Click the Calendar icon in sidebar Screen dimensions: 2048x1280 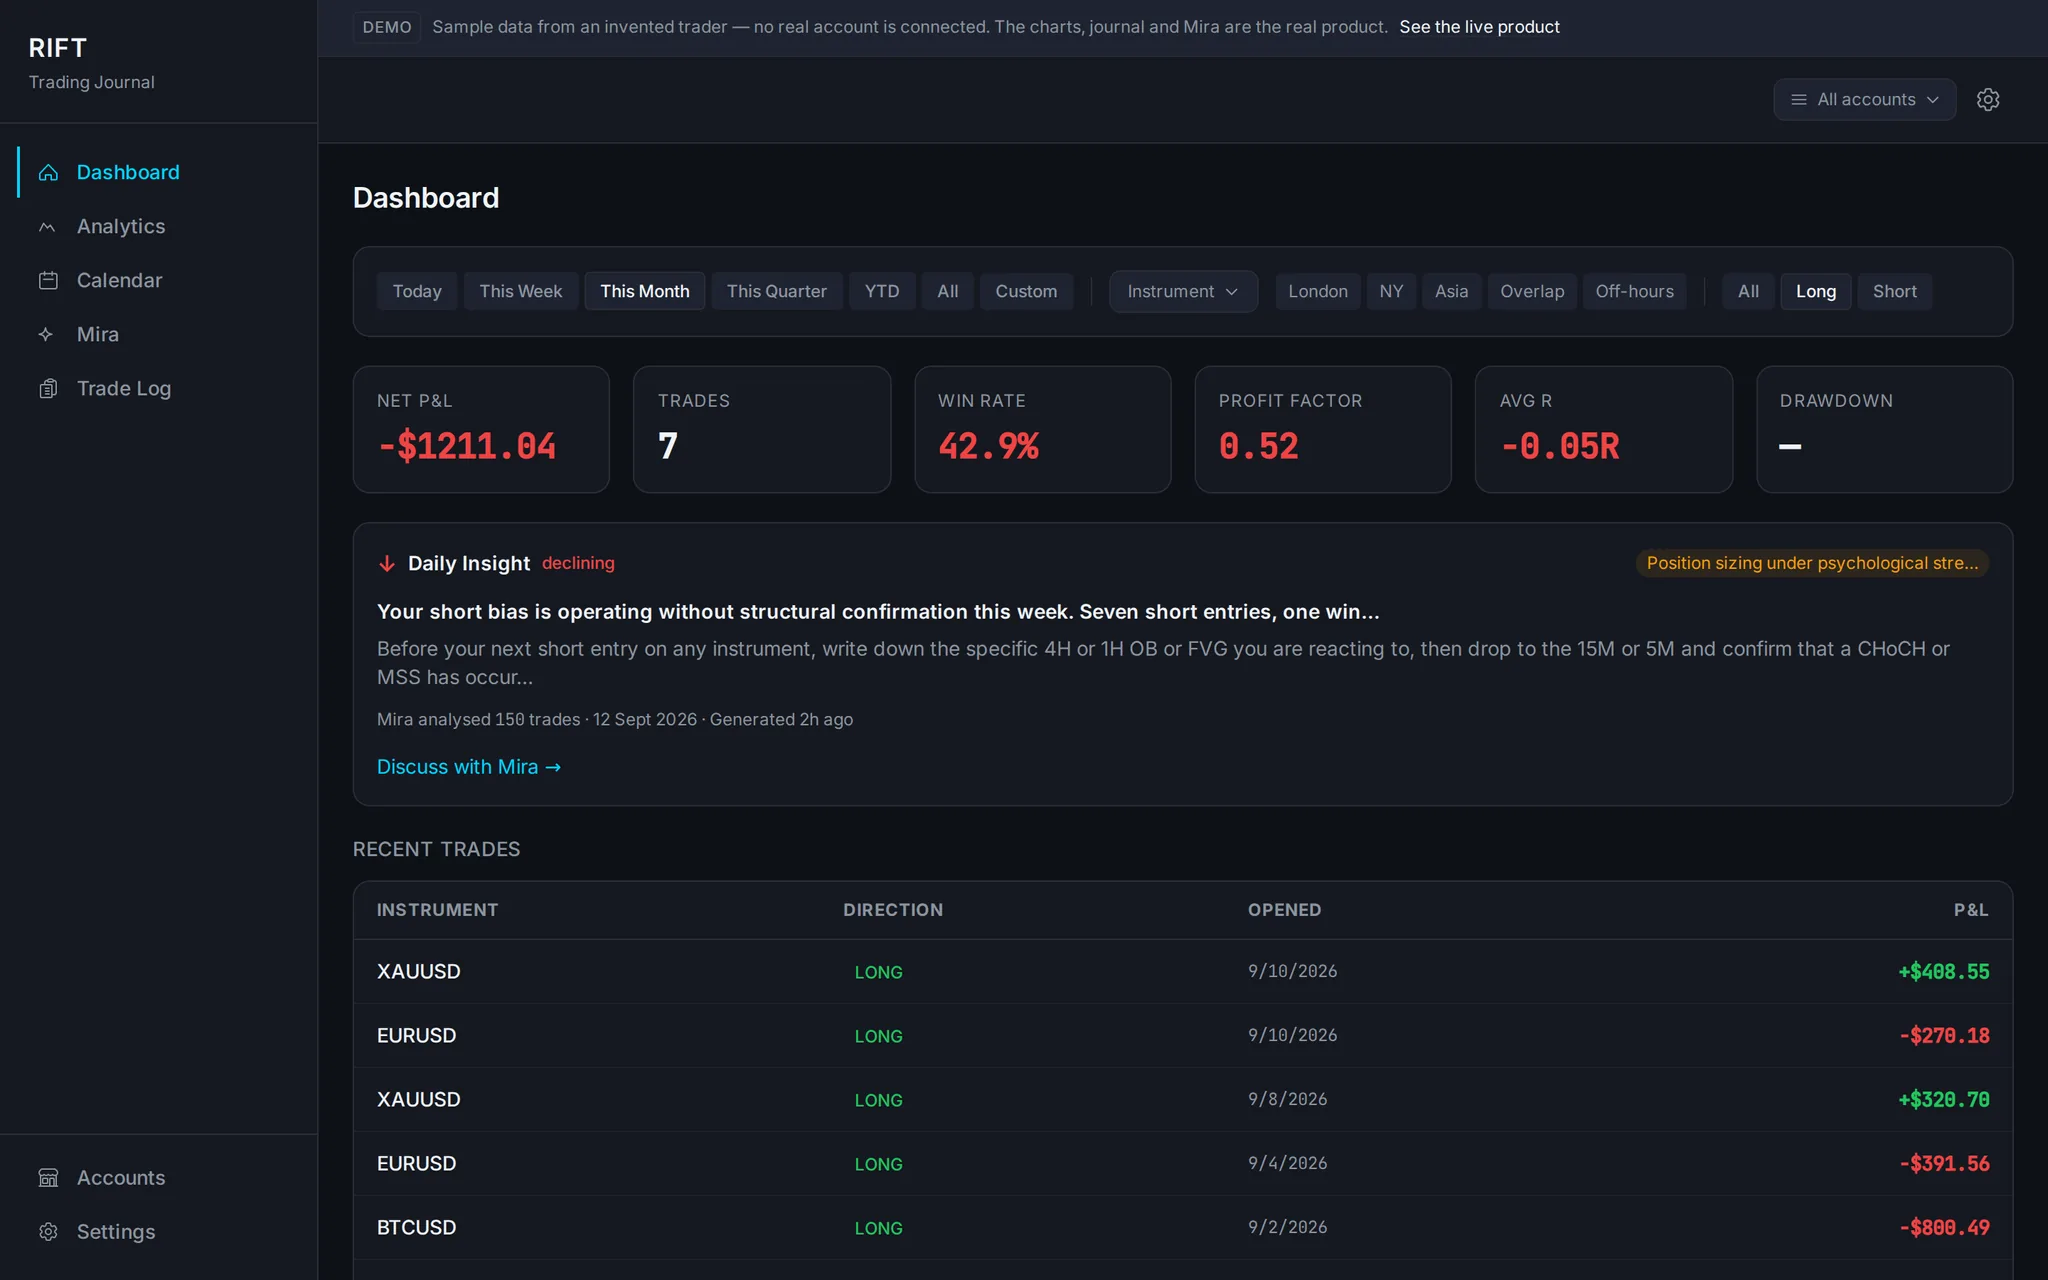(48, 281)
